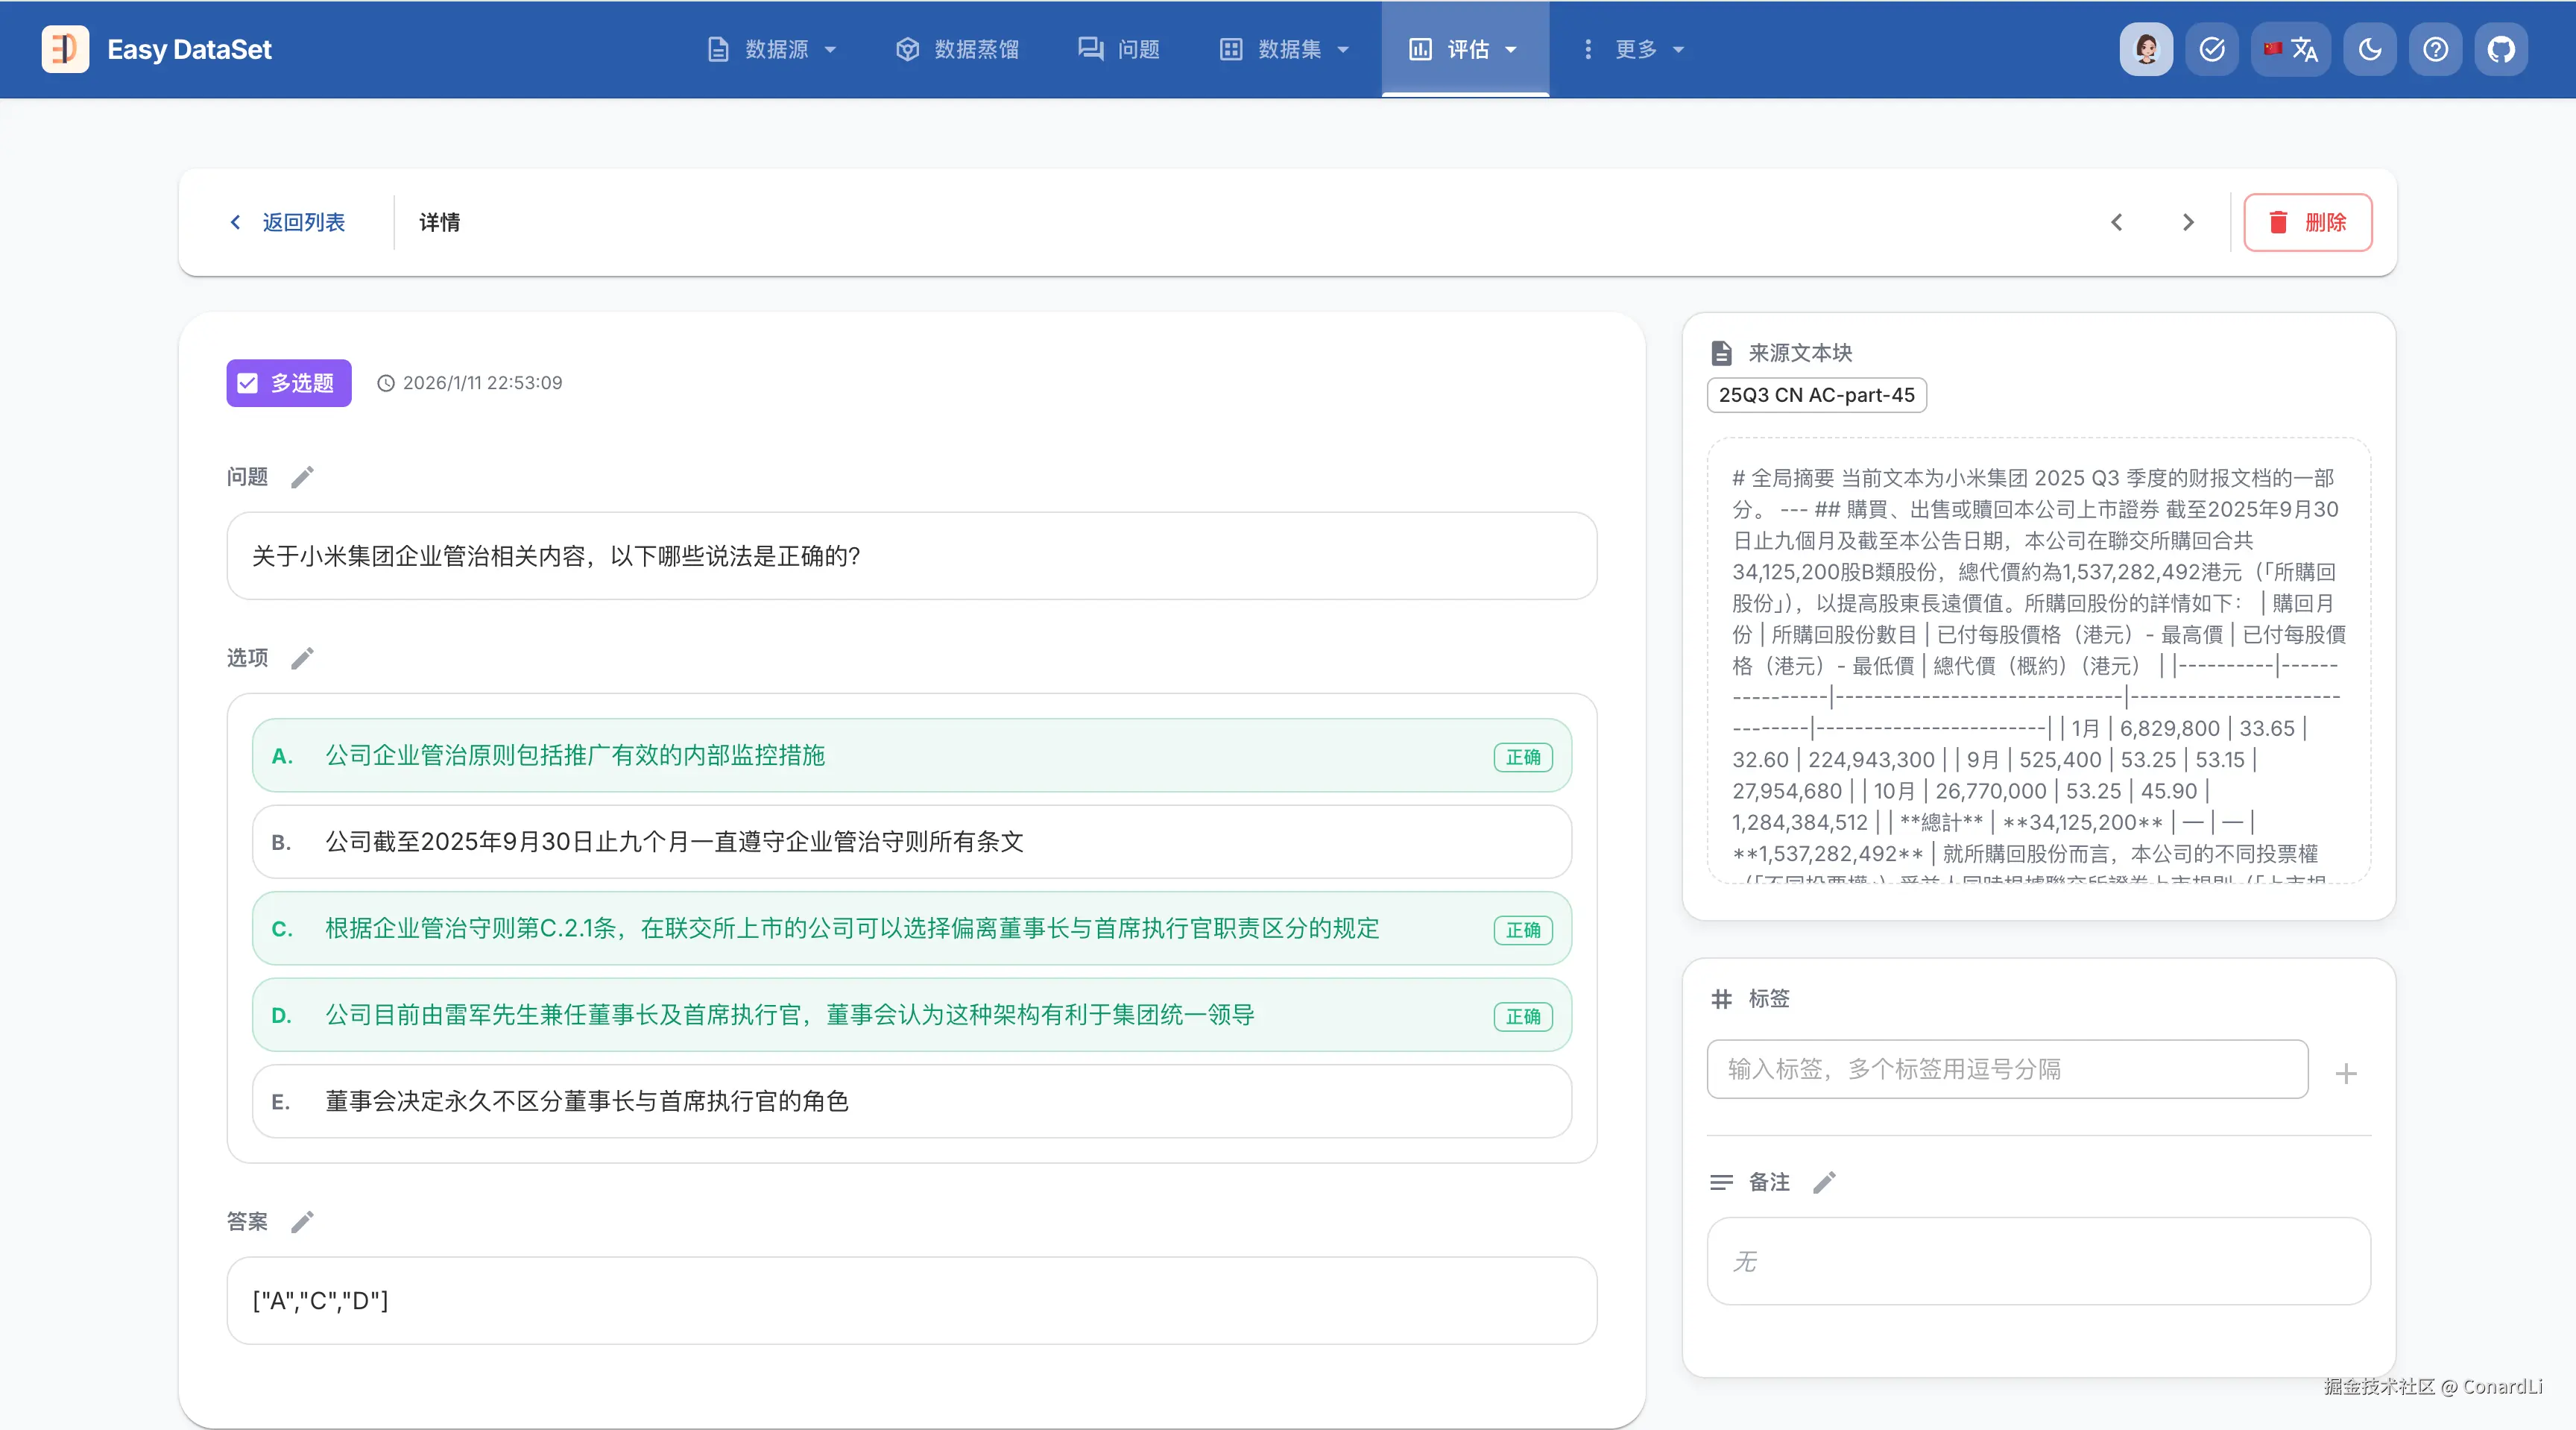Click the red 删除 button
Viewport: 2576px width, 1430px height.
(x=2307, y=222)
